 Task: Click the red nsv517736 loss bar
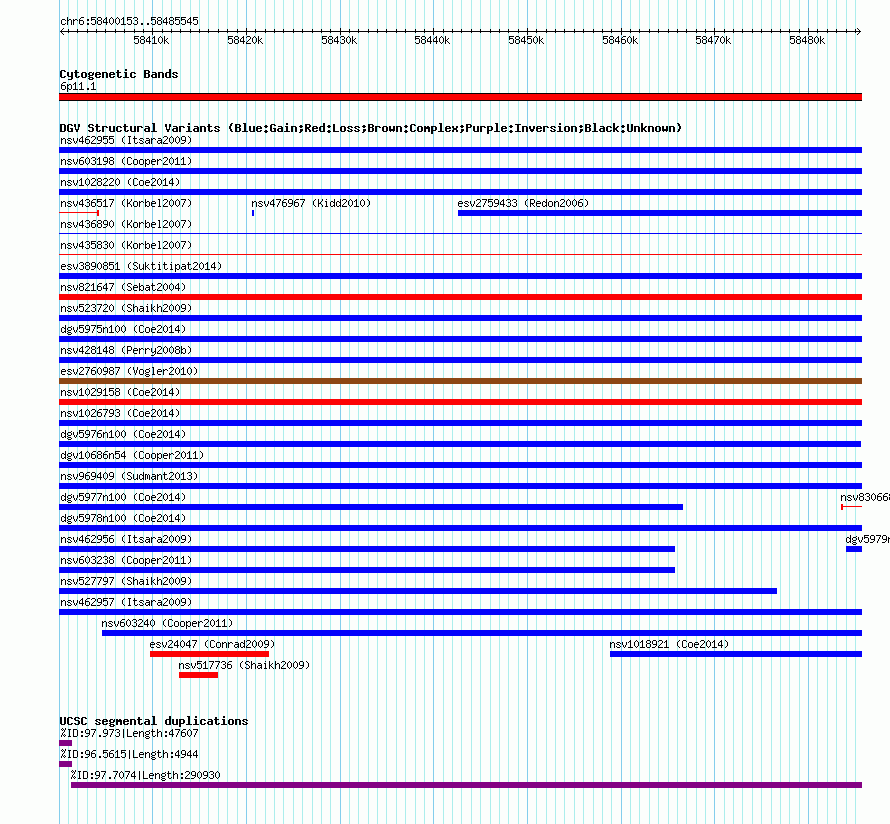click(x=199, y=675)
